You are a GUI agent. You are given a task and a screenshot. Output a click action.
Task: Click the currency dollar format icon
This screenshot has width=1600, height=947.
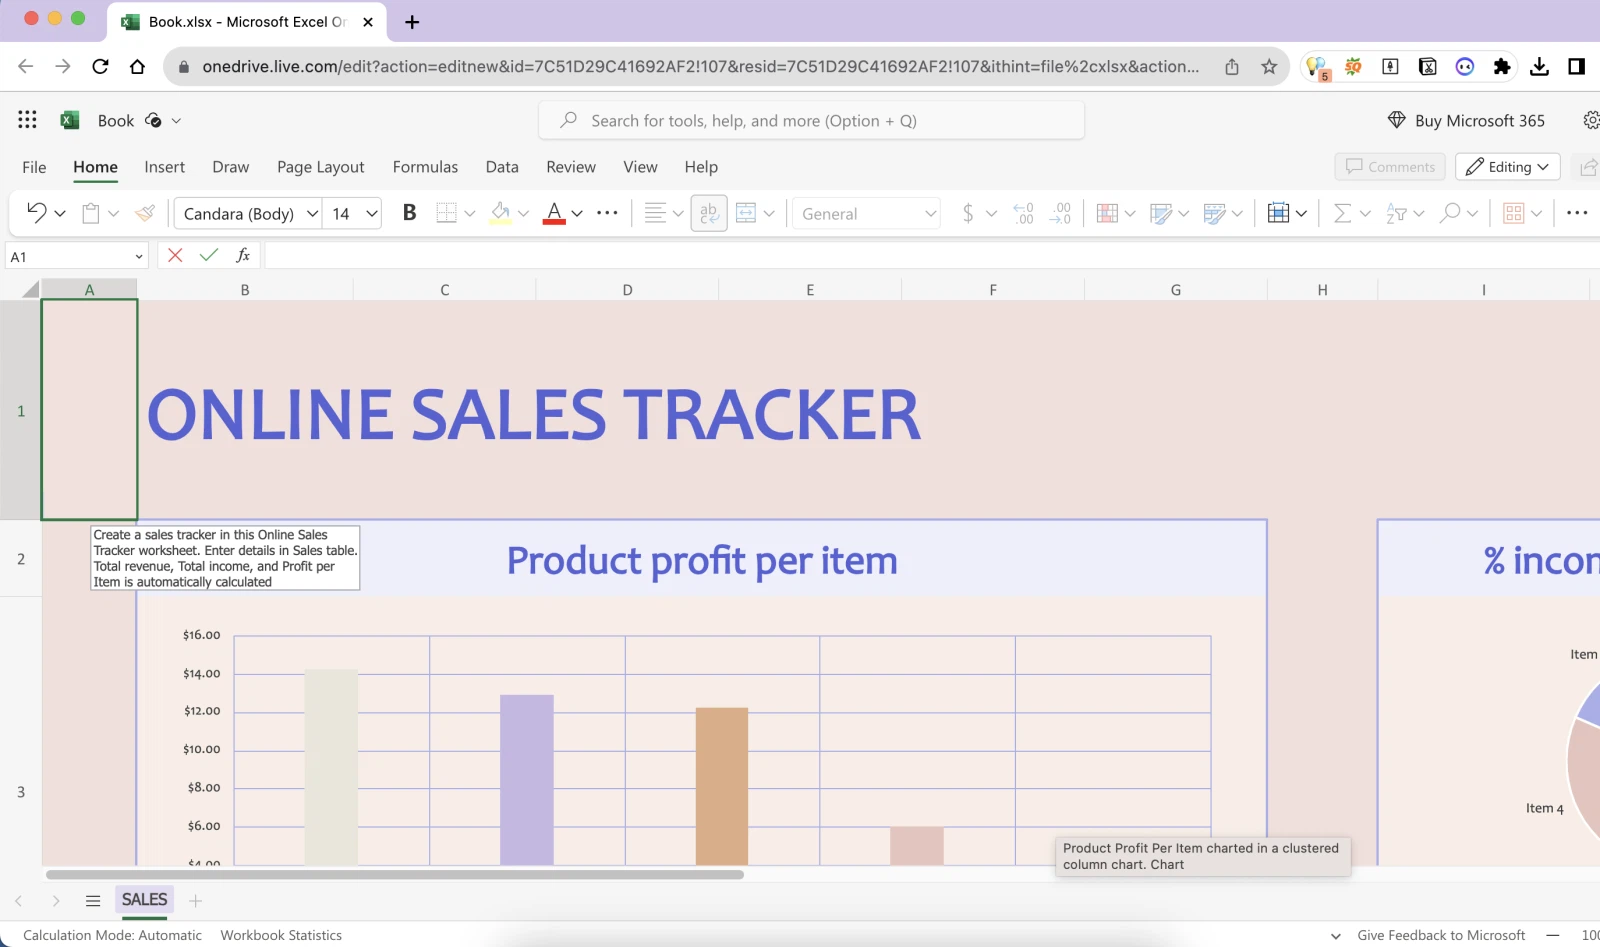(x=968, y=213)
